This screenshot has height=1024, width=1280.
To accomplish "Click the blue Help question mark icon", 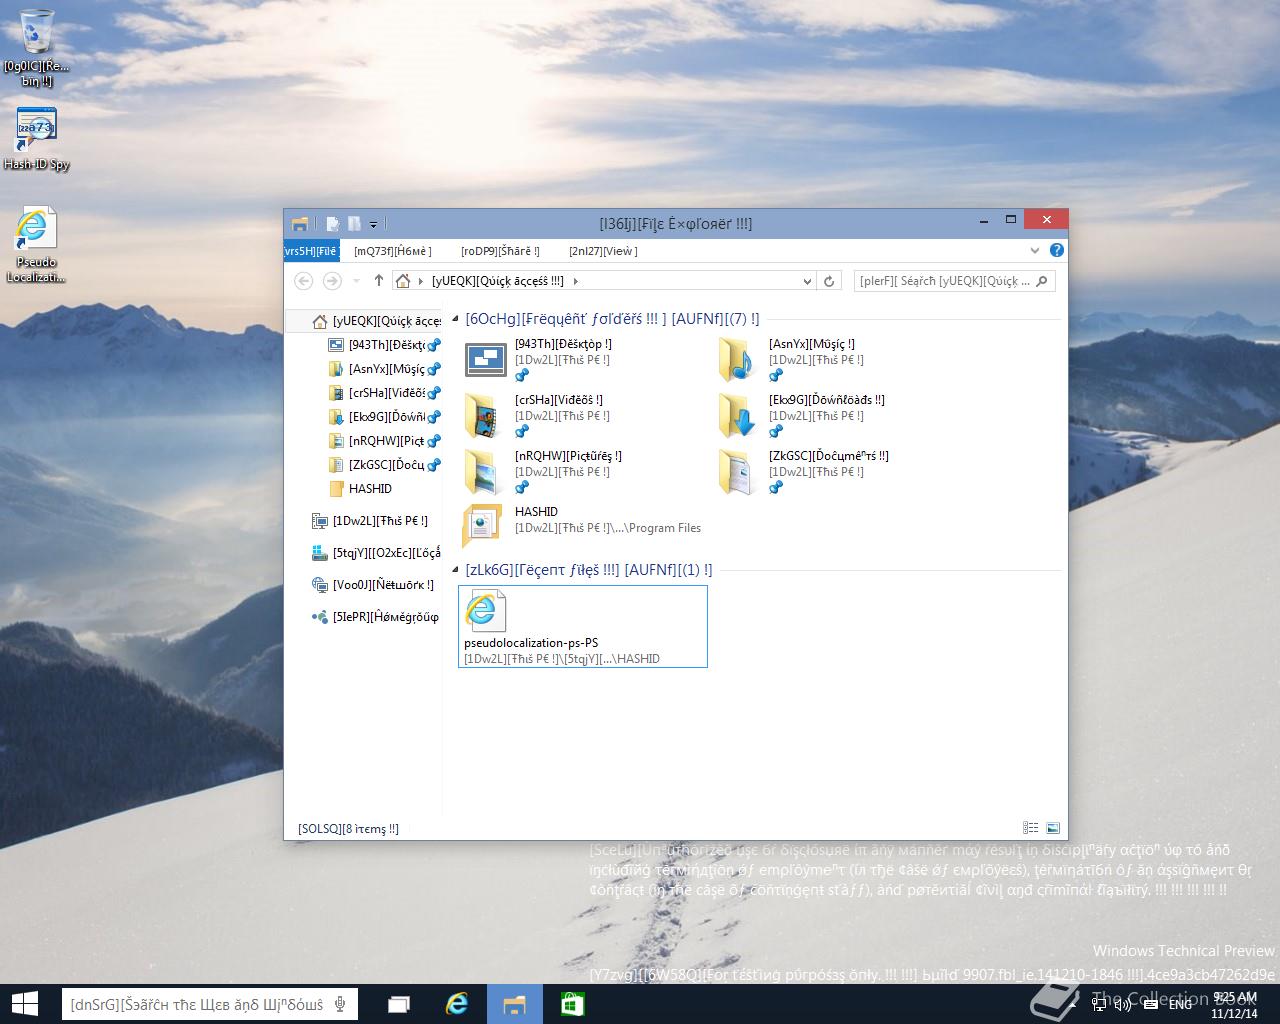I will 1057,250.
